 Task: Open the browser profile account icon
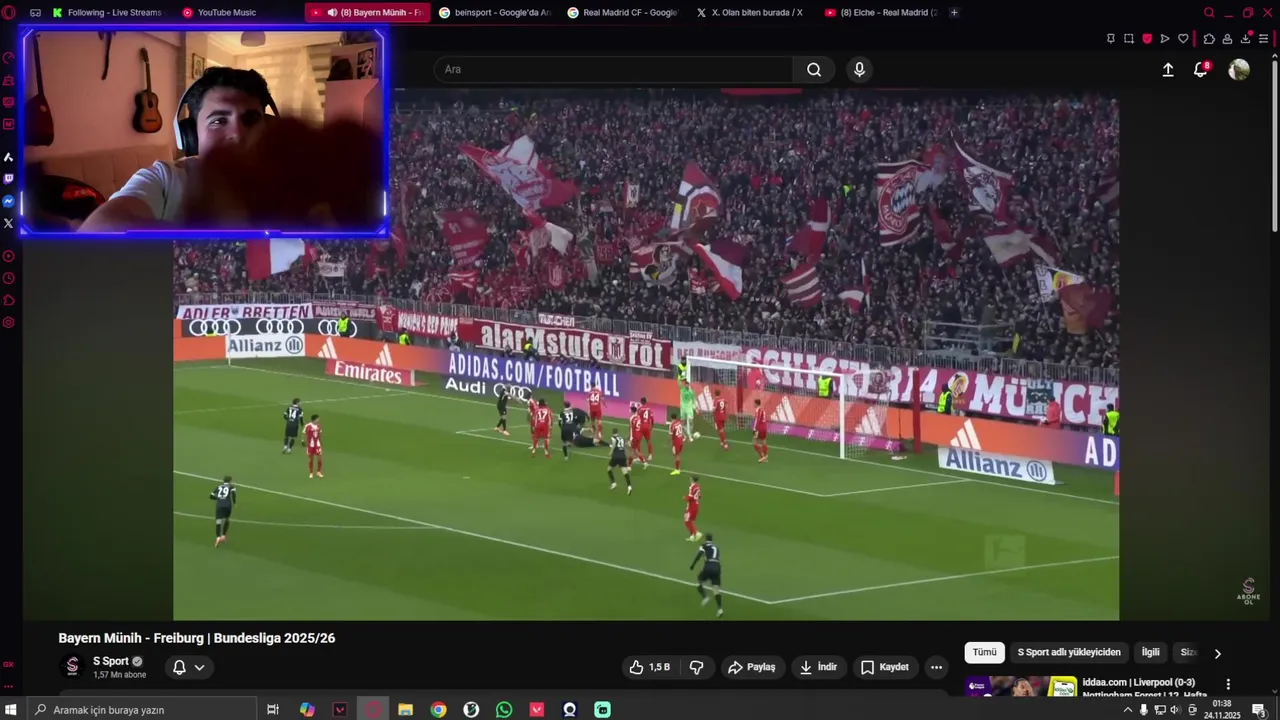(1227, 39)
